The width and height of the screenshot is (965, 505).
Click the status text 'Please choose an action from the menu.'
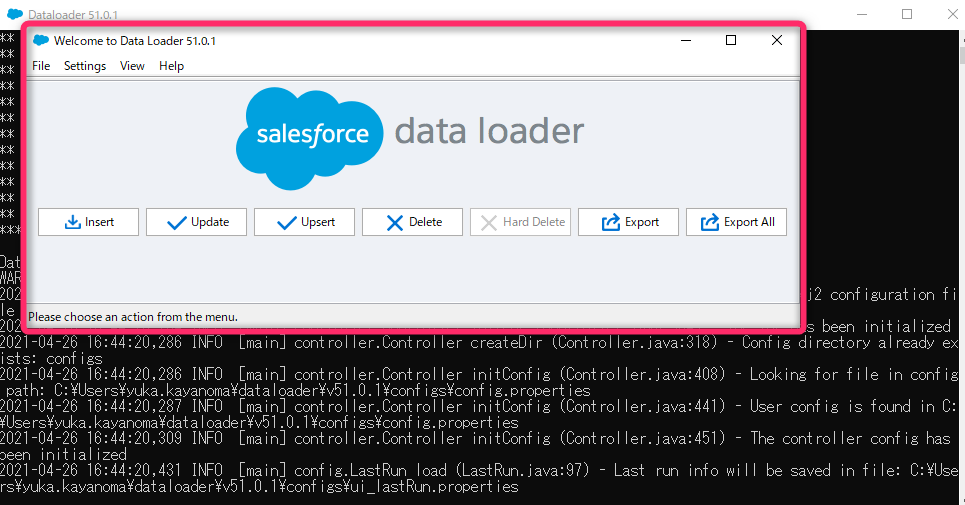pos(133,317)
